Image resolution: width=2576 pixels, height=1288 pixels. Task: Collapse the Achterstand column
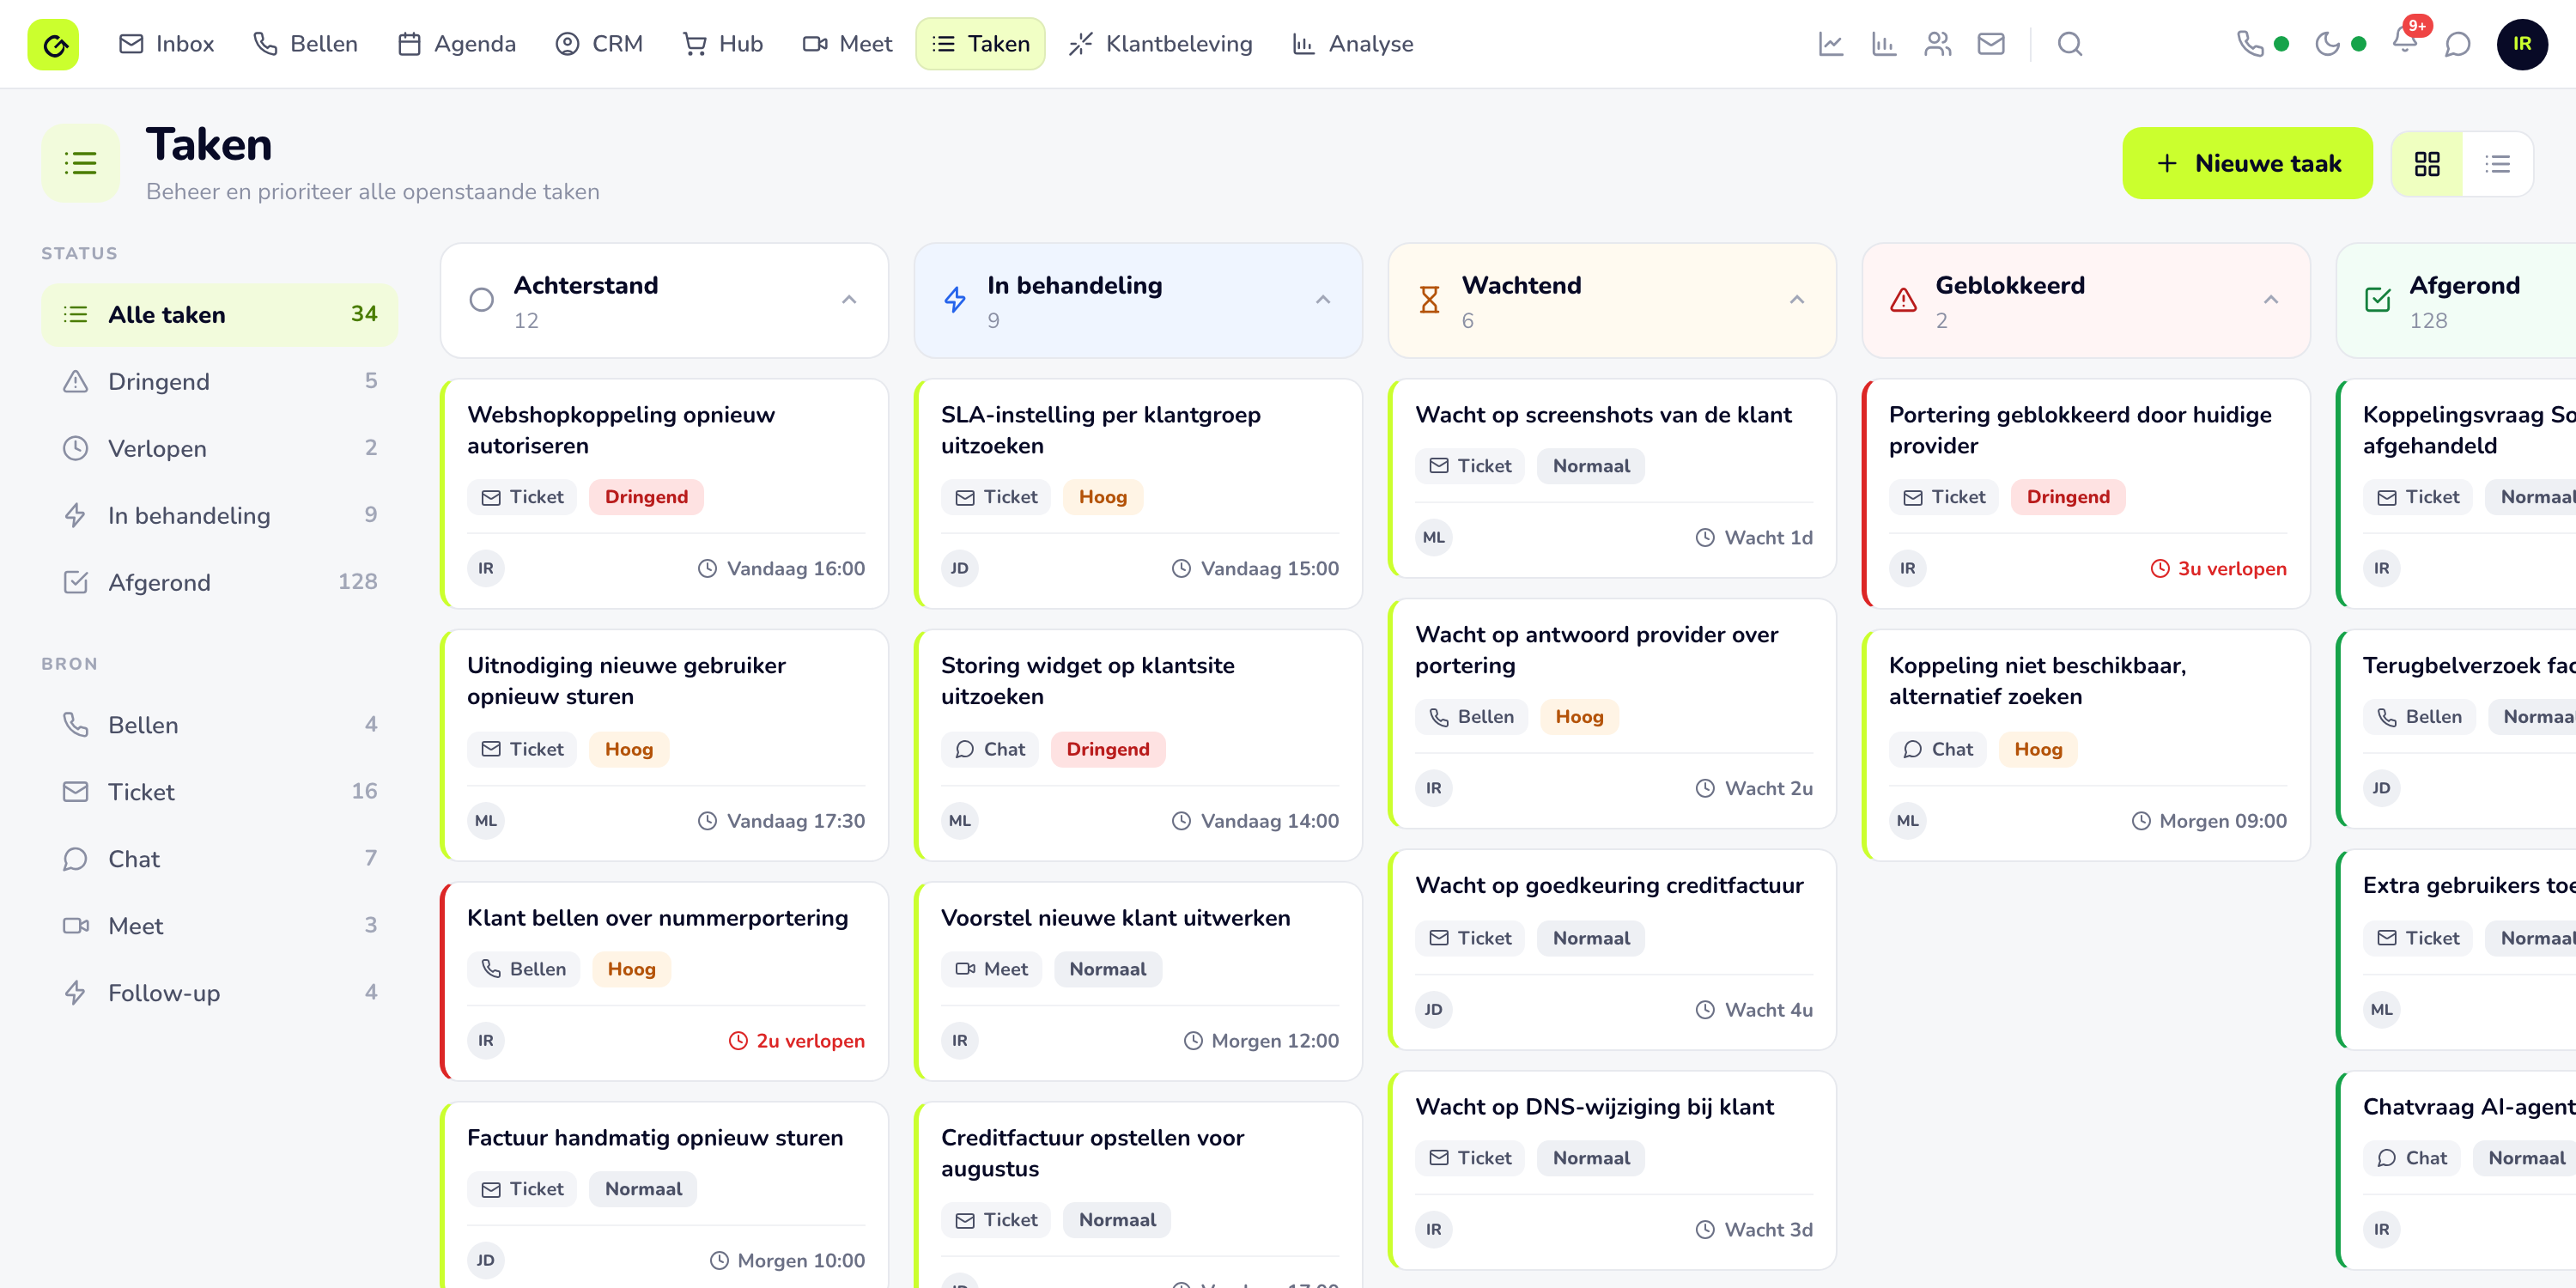849,300
